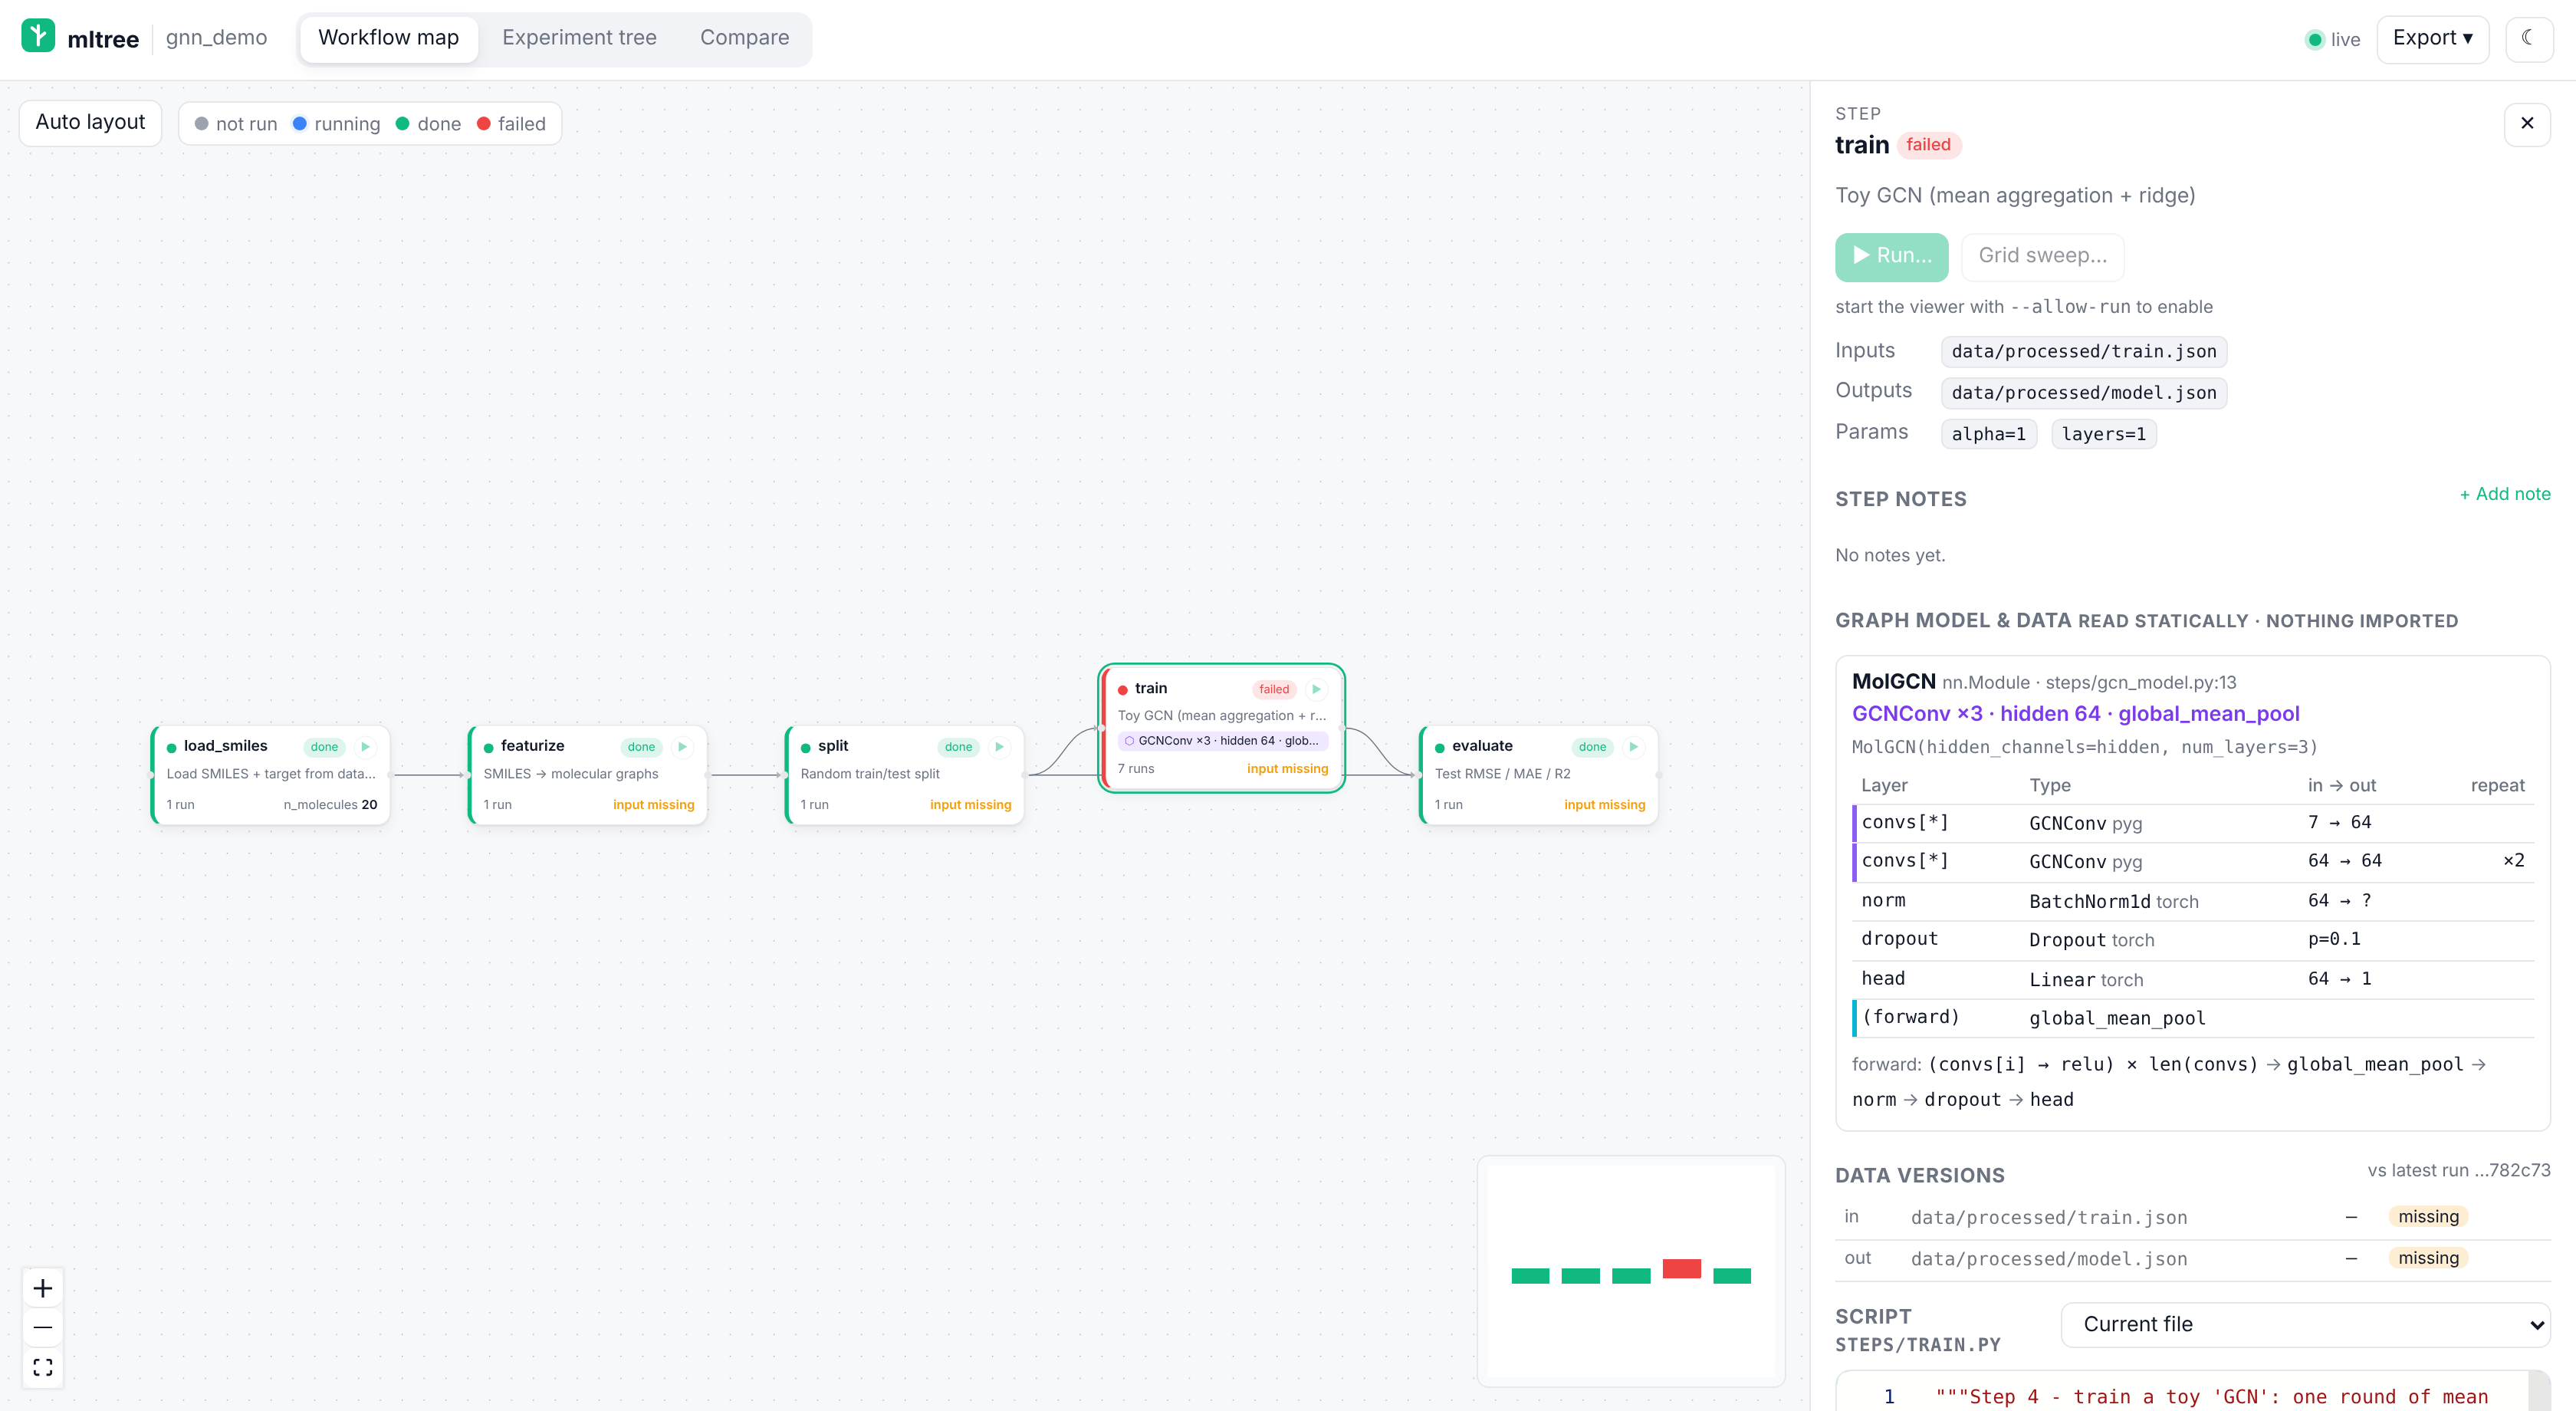Click the gnn_demo project name
The width and height of the screenshot is (2576, 1411).
pos(216,38)
